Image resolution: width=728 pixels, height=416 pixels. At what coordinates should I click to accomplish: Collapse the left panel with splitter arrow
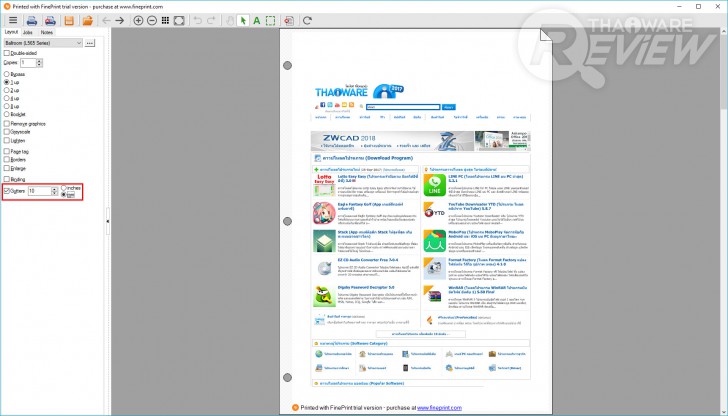point(108,221)
